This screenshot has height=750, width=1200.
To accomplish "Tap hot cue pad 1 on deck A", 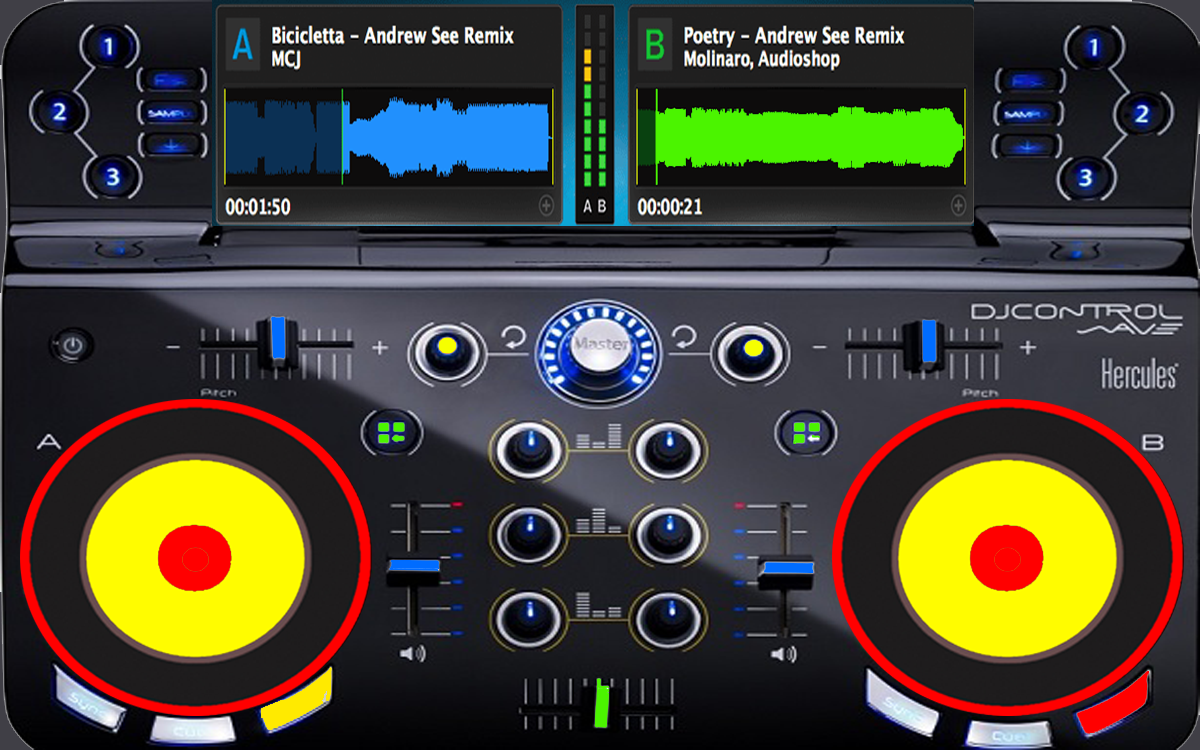I will [x=107, y=46].
